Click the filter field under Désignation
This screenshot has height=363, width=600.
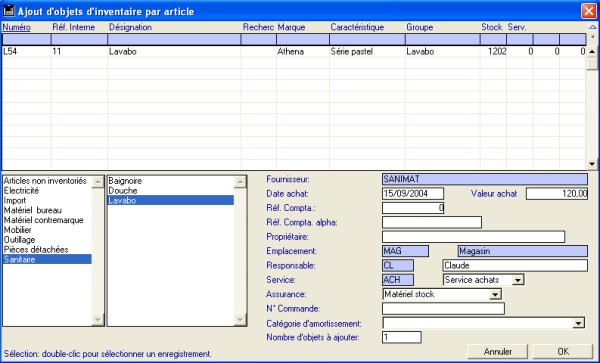coord(174,39)
